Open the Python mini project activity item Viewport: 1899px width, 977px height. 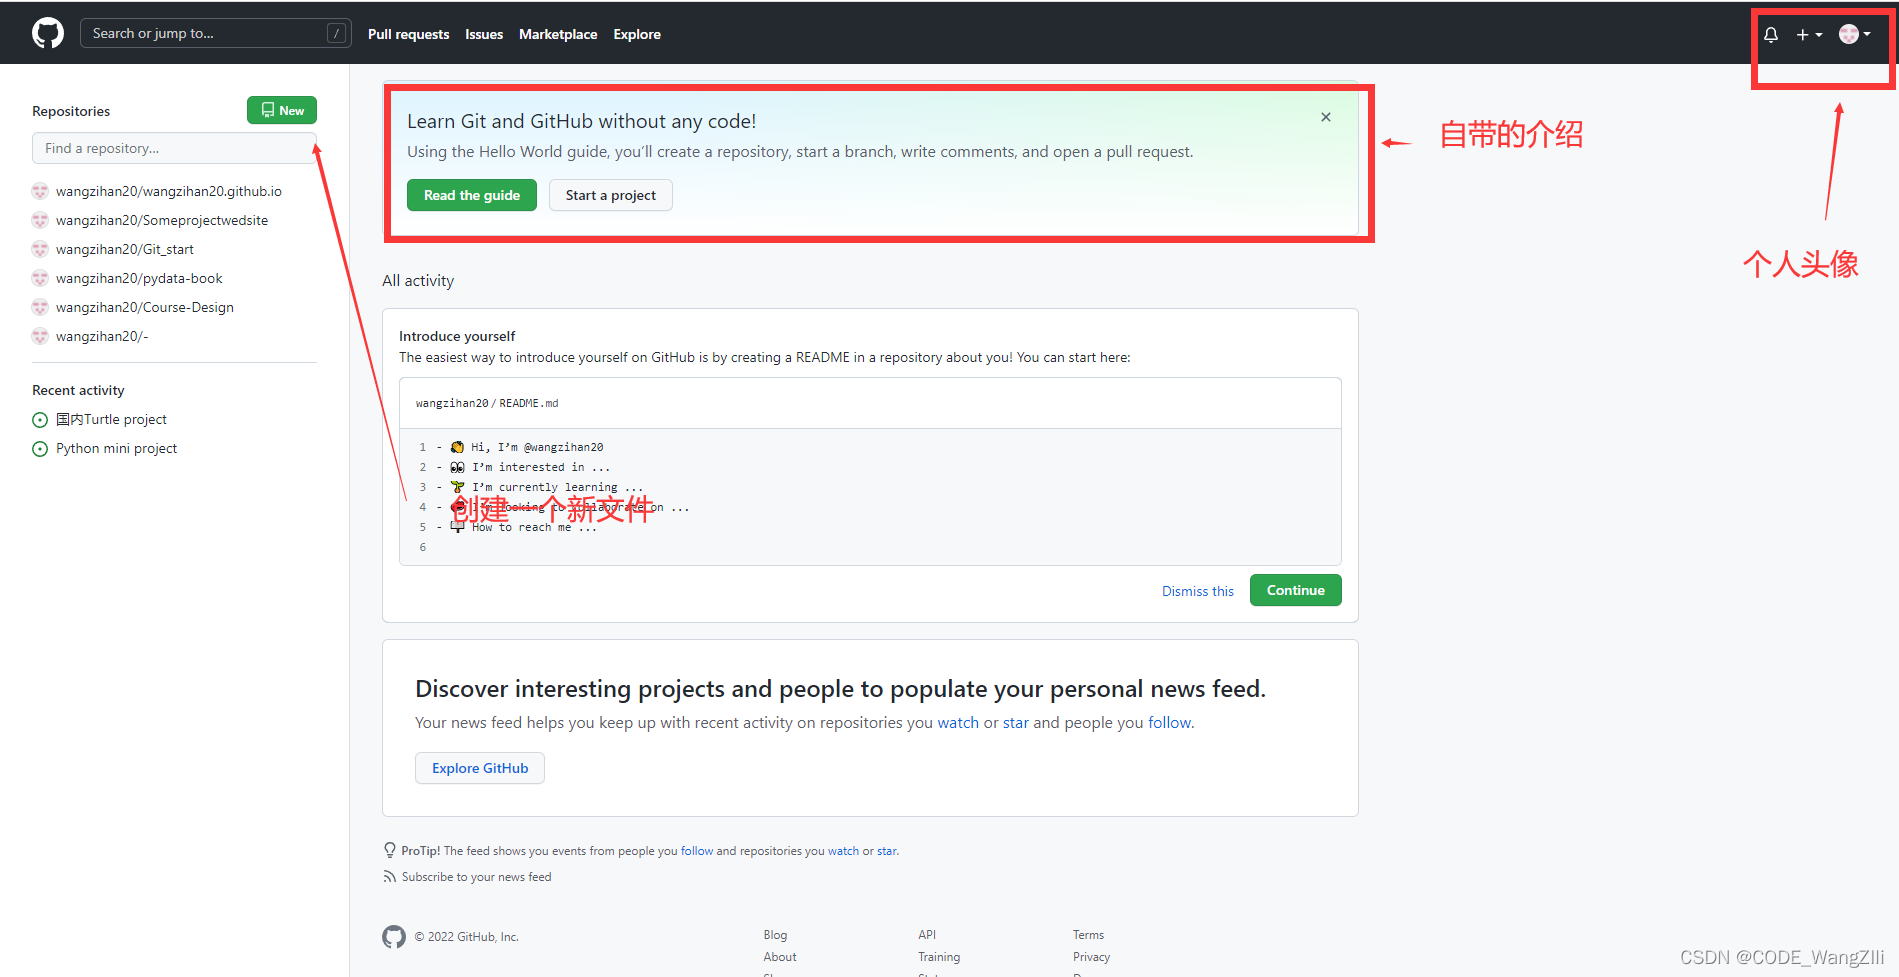(116, 448)
